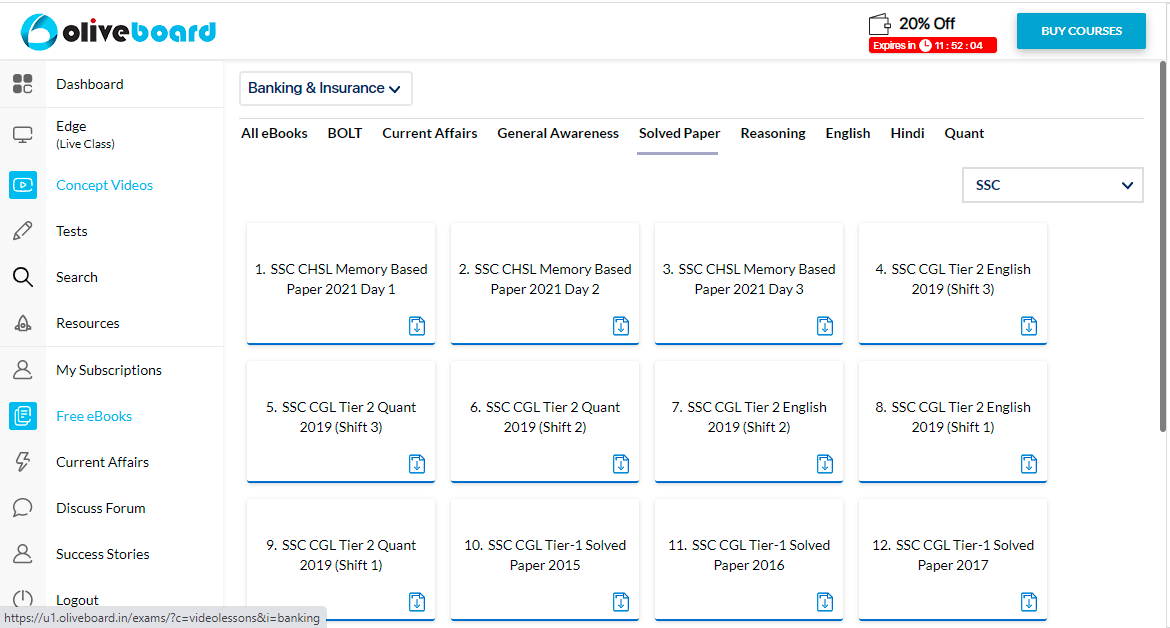Go to My Subscriptions
This screenshot has height=628, width=1170.
click(x=109, y=370)
